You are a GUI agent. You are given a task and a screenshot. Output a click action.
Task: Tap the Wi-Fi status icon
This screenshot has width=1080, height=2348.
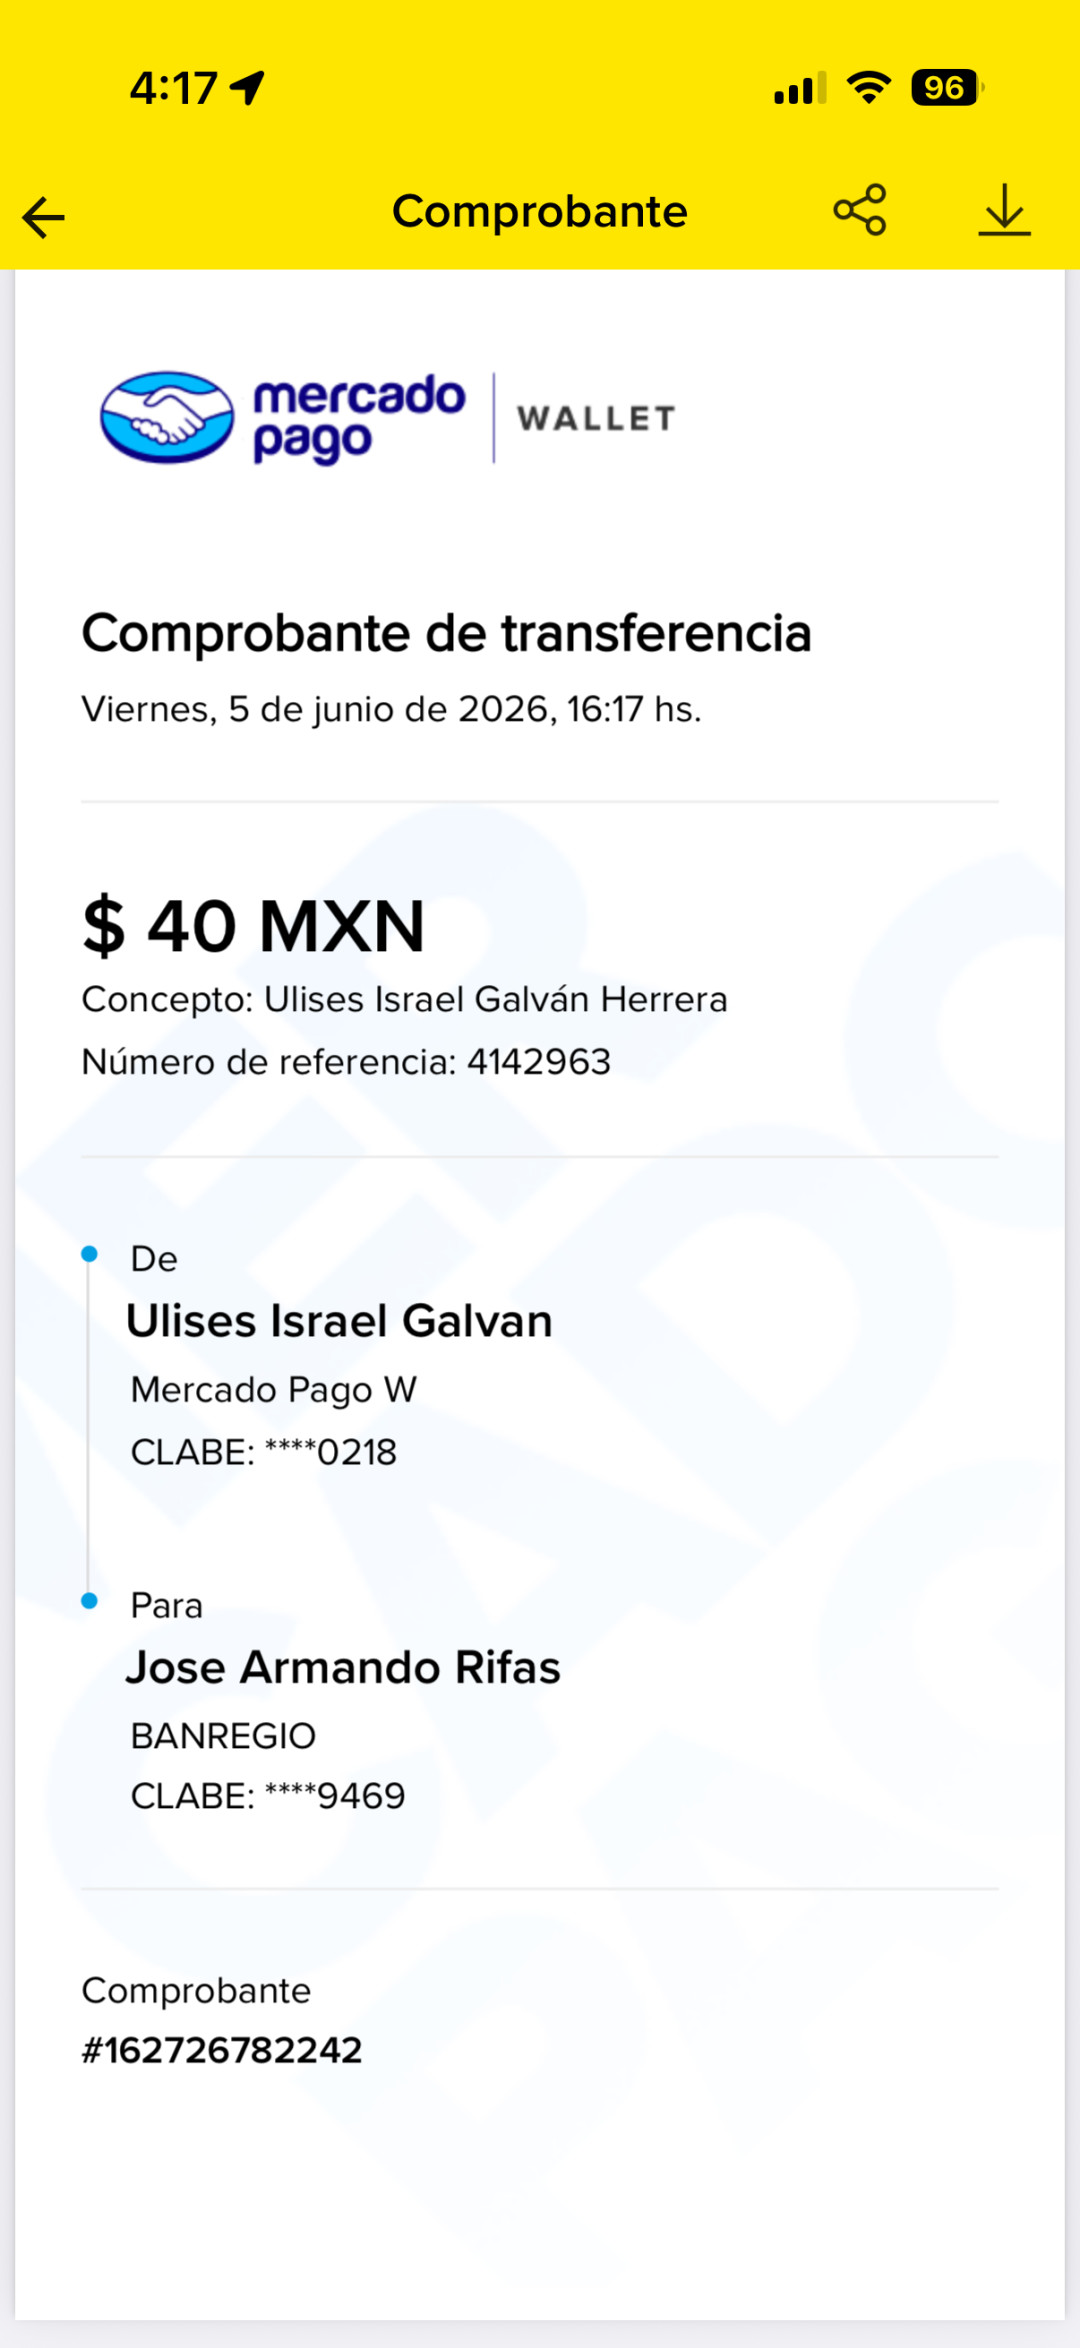(x=869, y=88)
